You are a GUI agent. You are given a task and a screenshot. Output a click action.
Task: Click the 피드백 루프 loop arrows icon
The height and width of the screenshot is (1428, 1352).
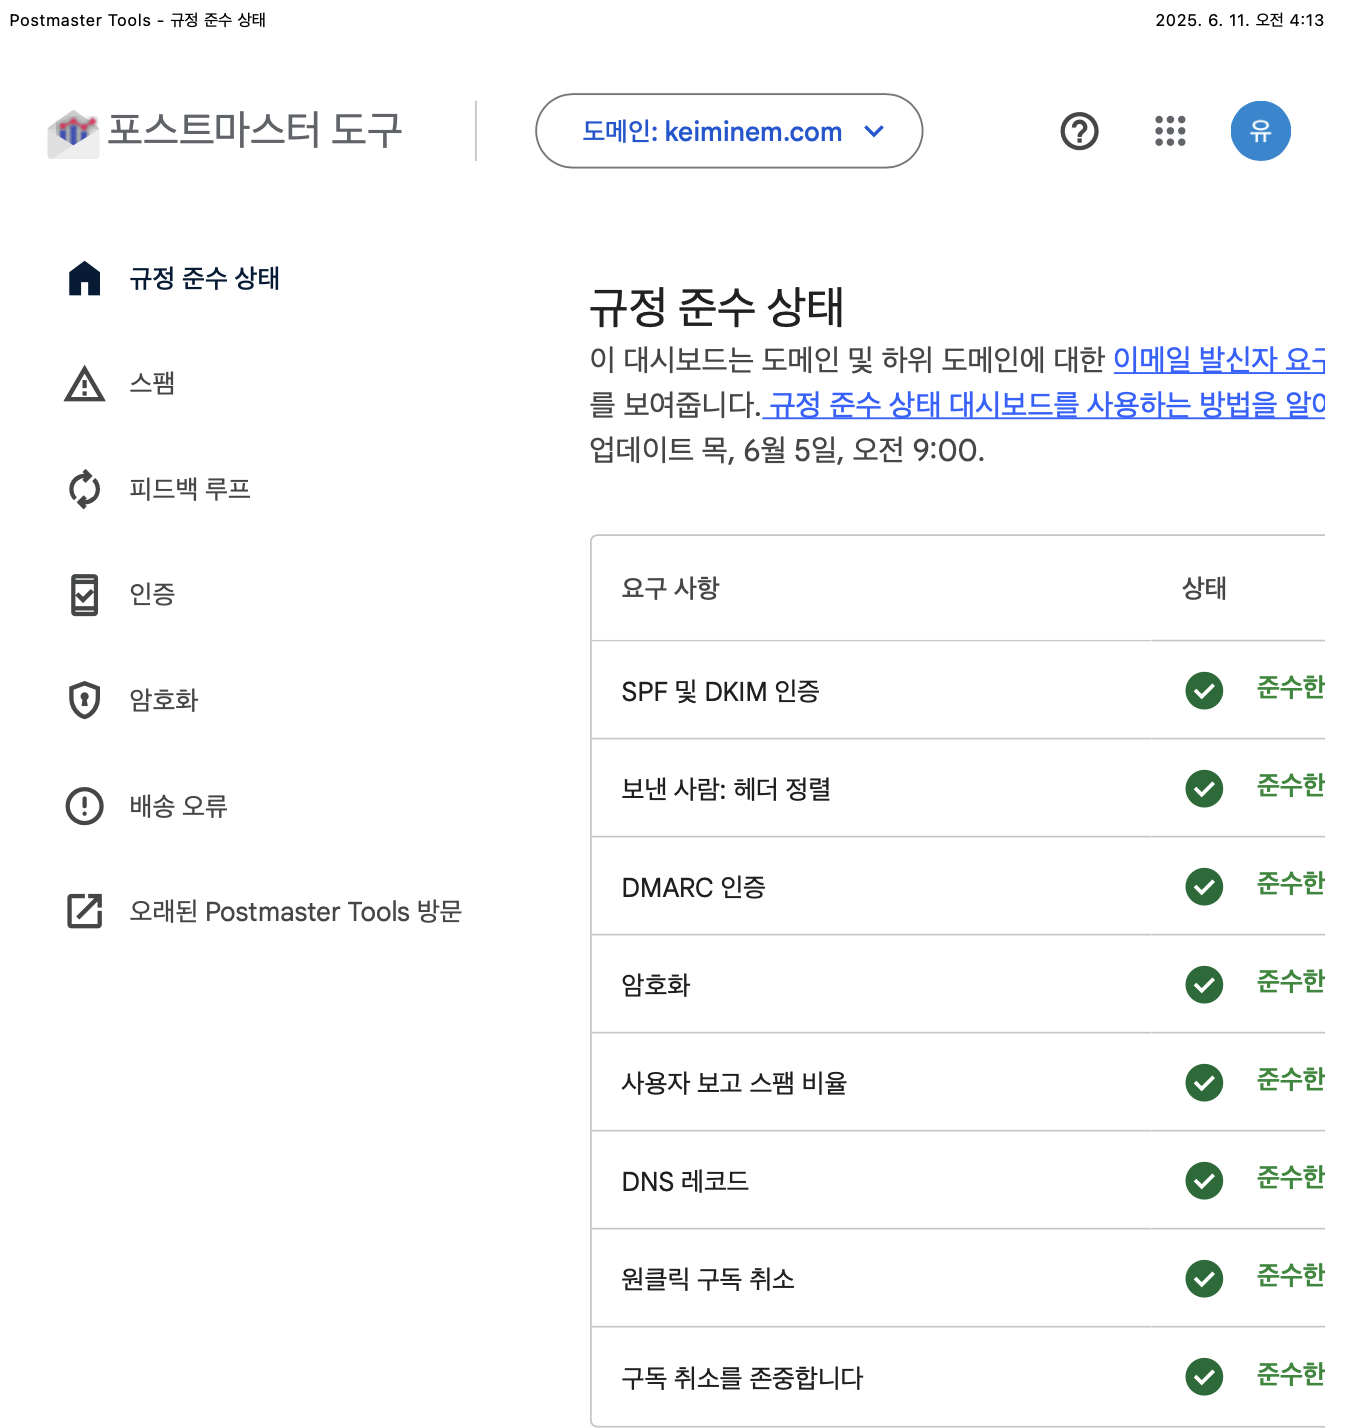[x=85, y=489]
